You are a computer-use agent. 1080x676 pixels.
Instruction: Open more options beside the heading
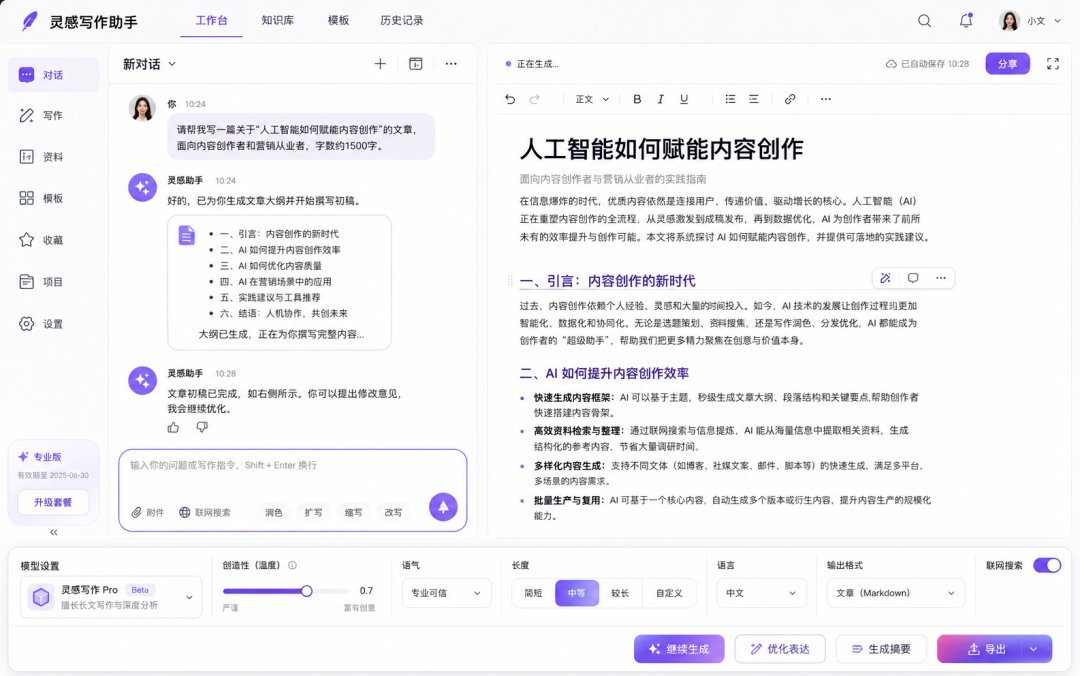point(941,278)
